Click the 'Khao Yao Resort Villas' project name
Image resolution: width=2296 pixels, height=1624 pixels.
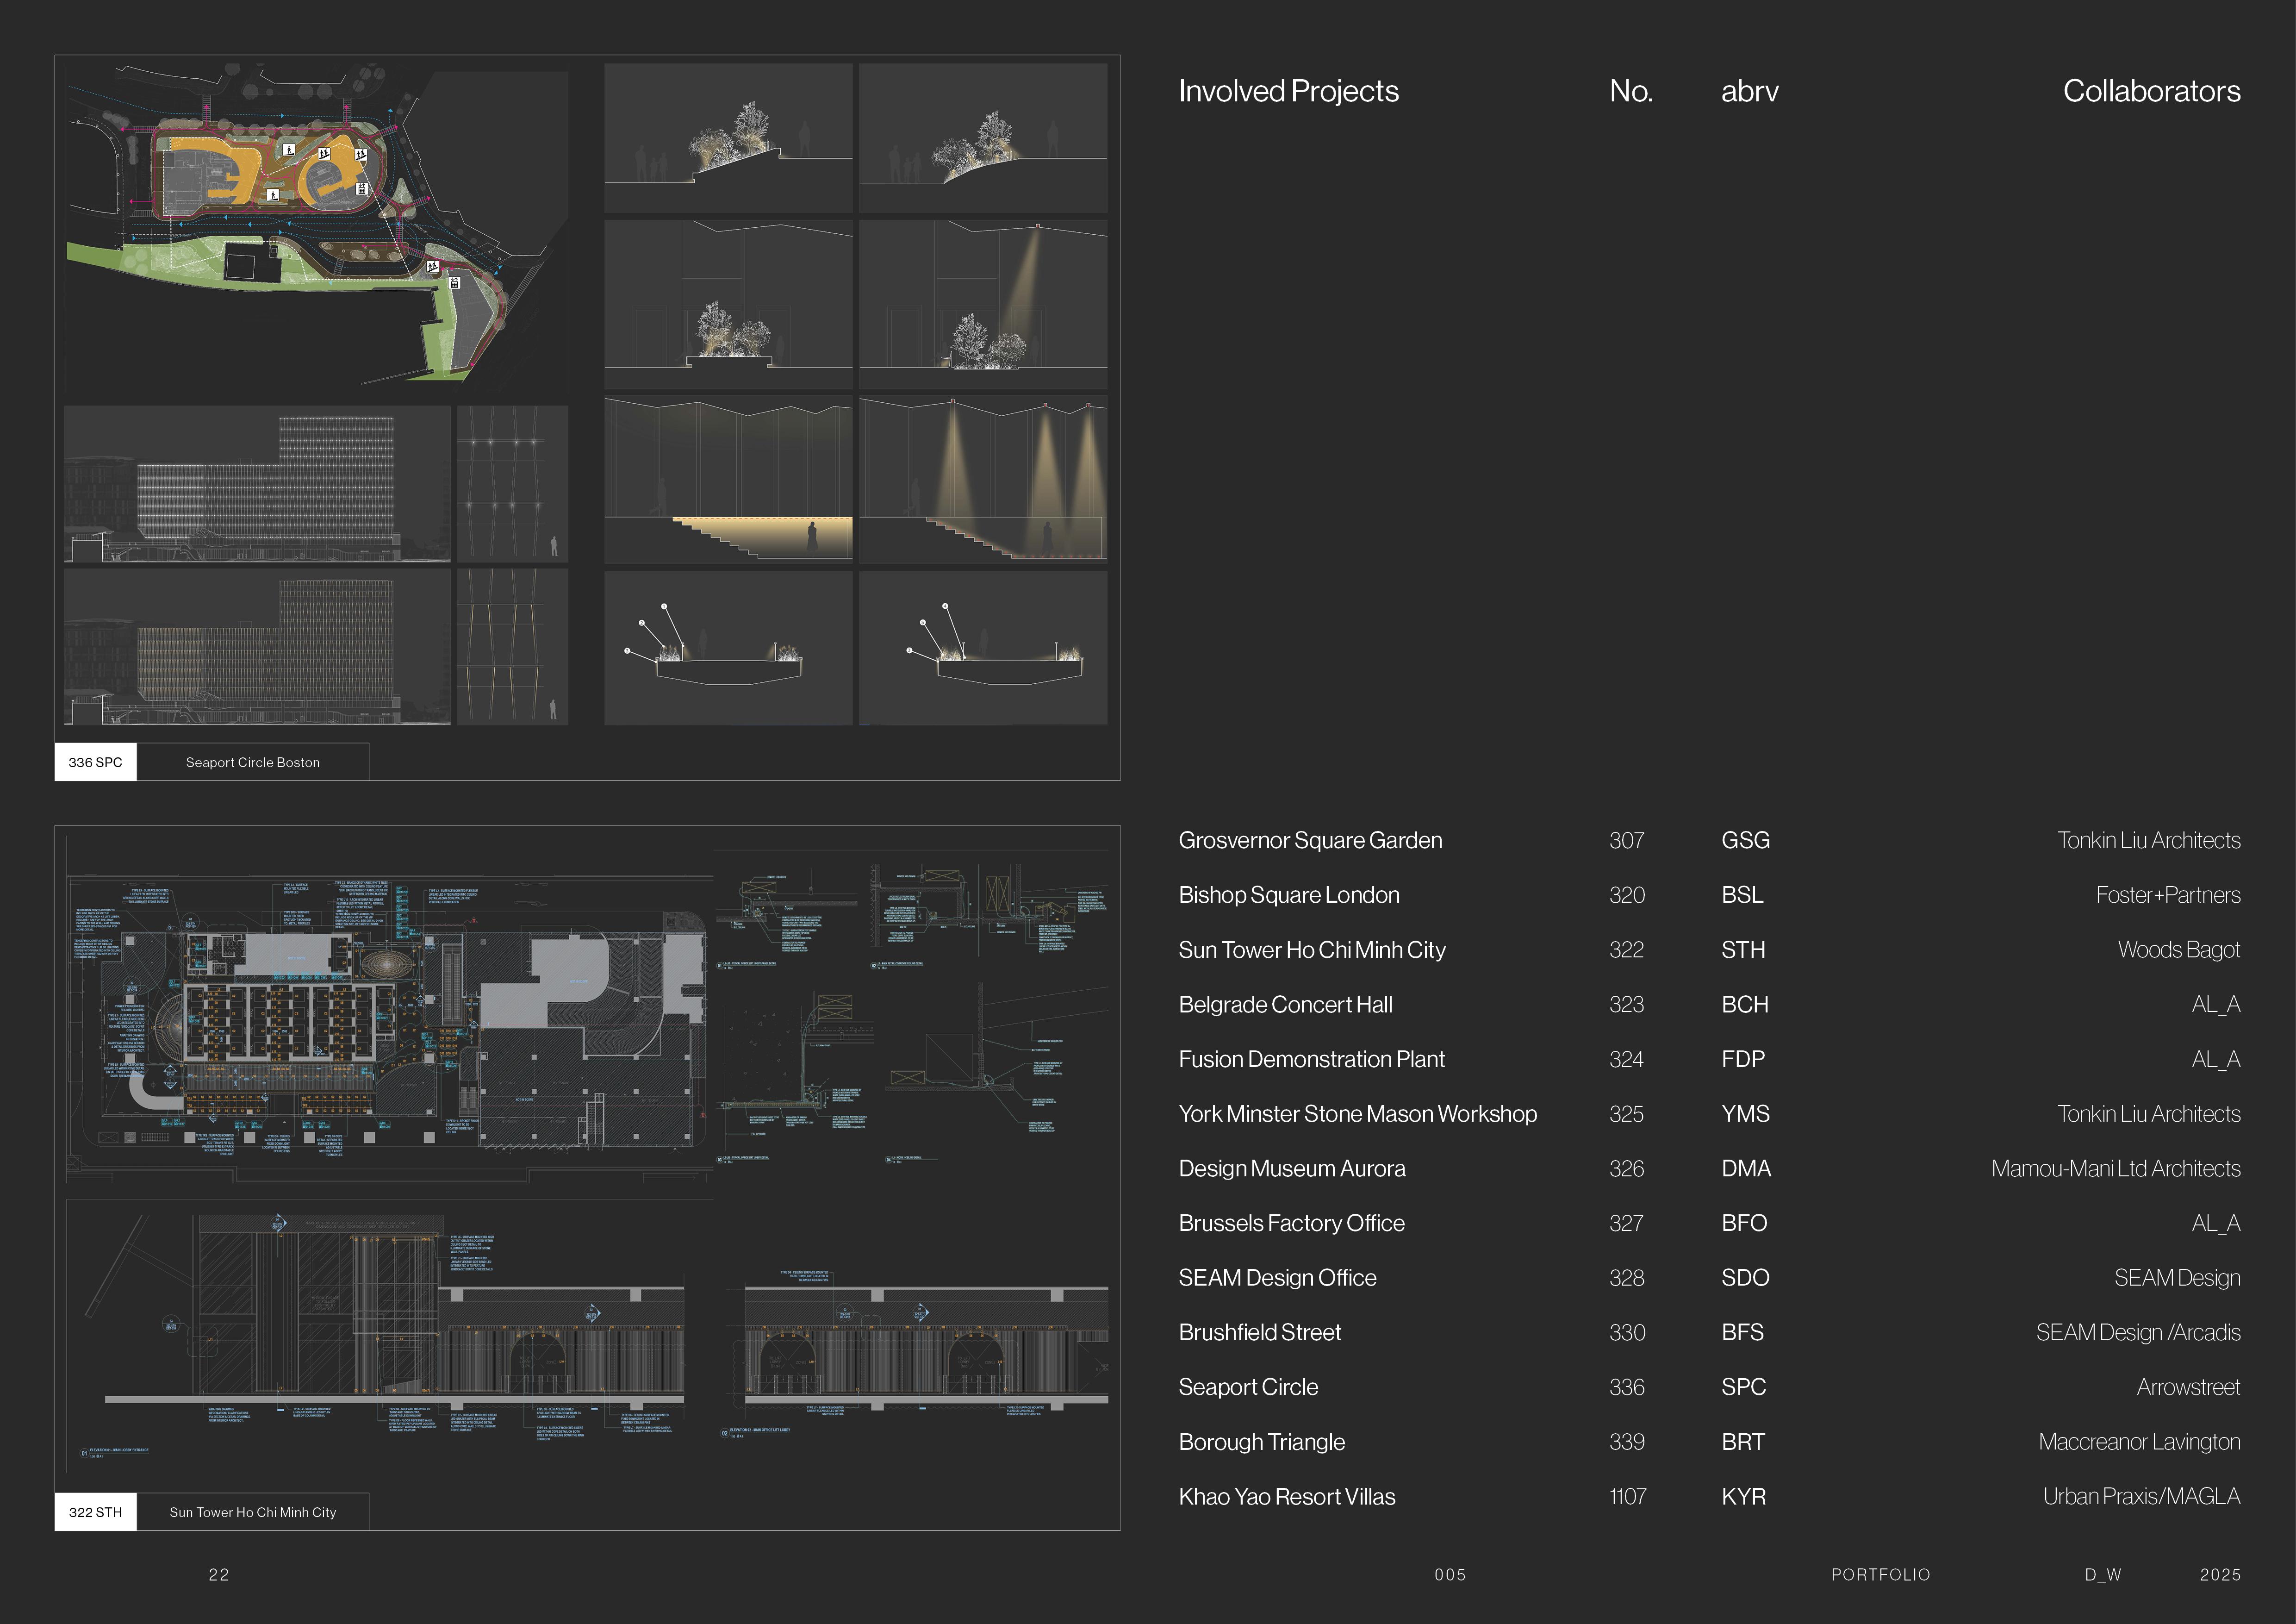coord(1286,1497)
